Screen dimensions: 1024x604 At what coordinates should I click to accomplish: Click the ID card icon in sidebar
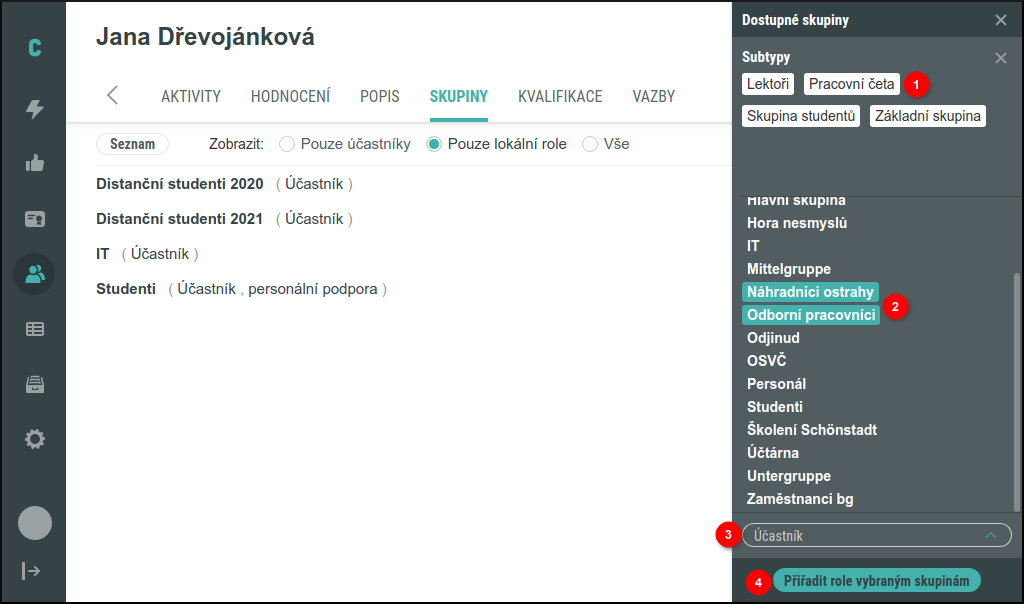tap(33, 218)
